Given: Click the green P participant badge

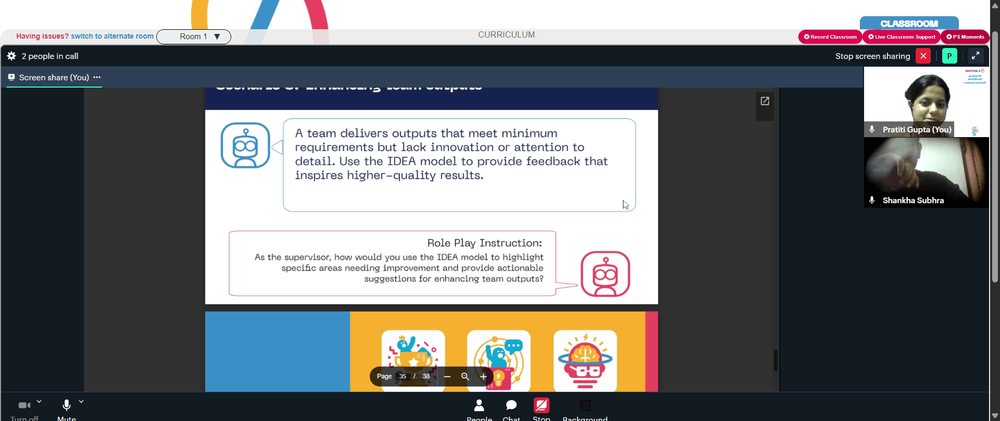Looking at the screenshot, I should (950, 56).
